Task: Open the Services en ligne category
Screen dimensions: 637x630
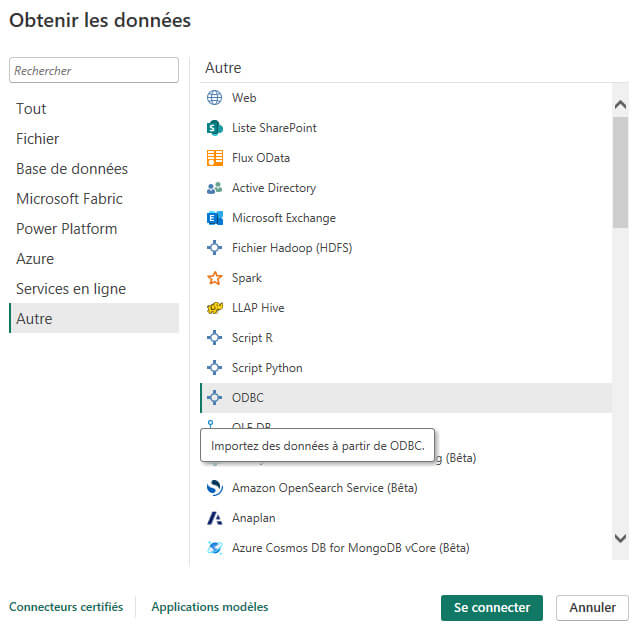Action: (71, 289)
